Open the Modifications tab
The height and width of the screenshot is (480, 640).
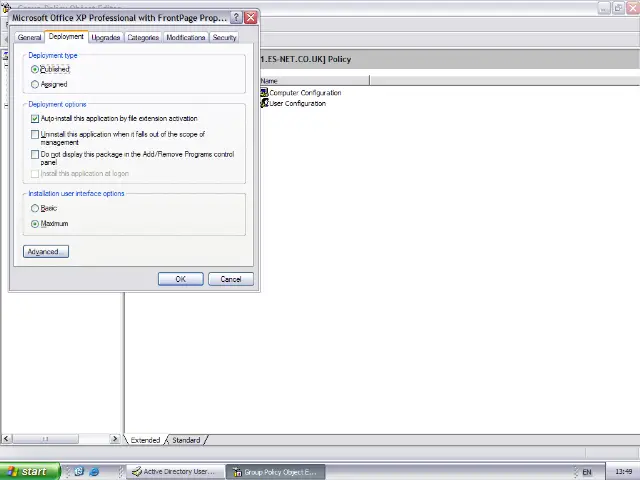(x=186, y=37)
